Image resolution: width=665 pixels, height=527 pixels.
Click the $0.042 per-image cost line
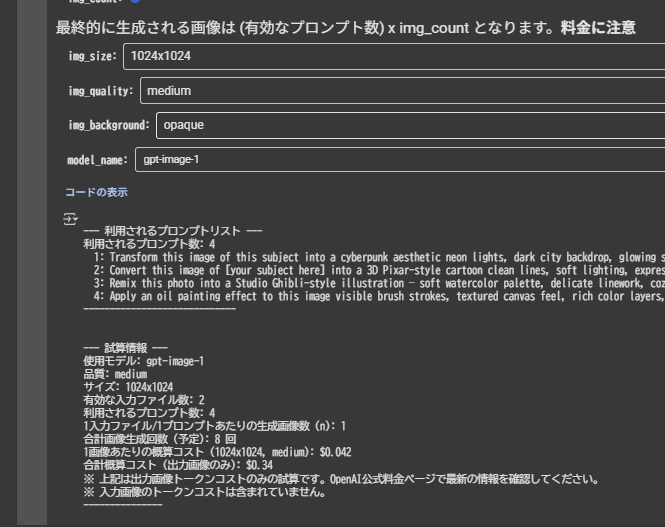pos(217,452)
